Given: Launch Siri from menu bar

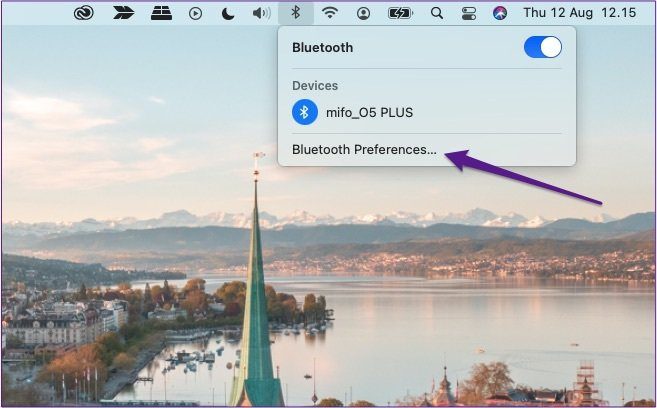Looking at the screenshot, I should pyautogui.click(x=499, y=13).
